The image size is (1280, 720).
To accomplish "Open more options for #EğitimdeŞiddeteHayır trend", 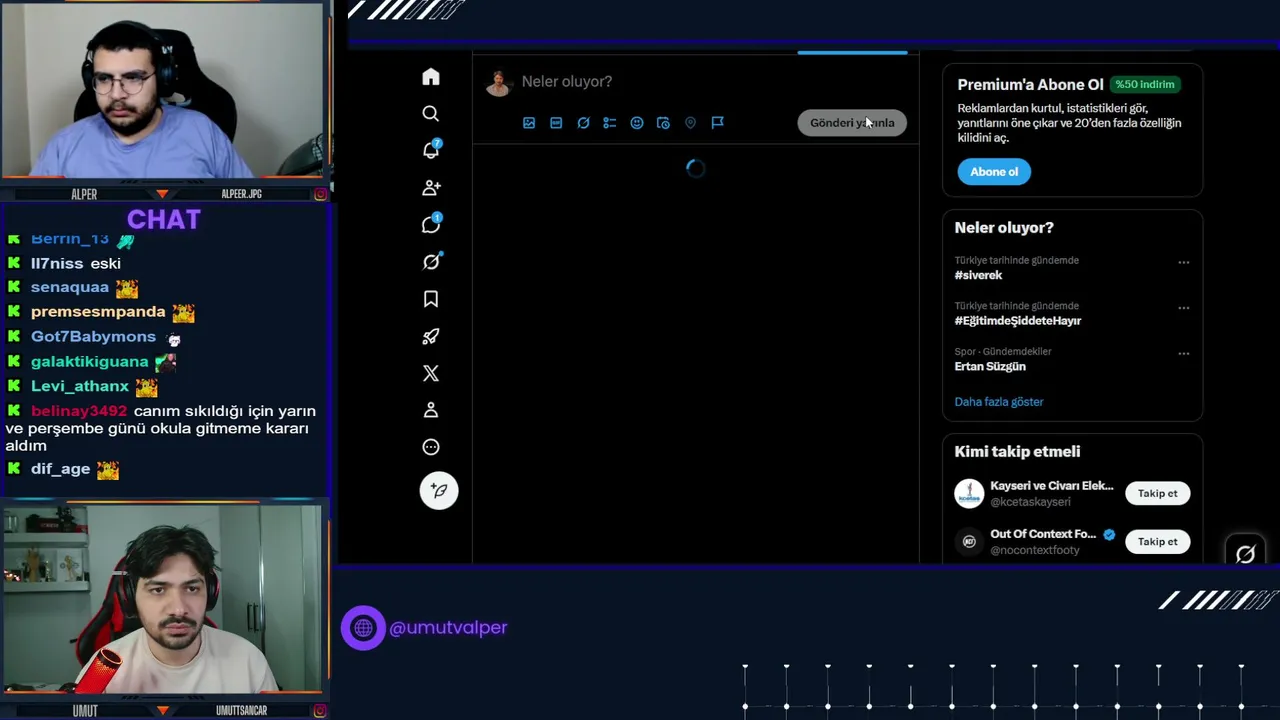I will pos(1184,308).
